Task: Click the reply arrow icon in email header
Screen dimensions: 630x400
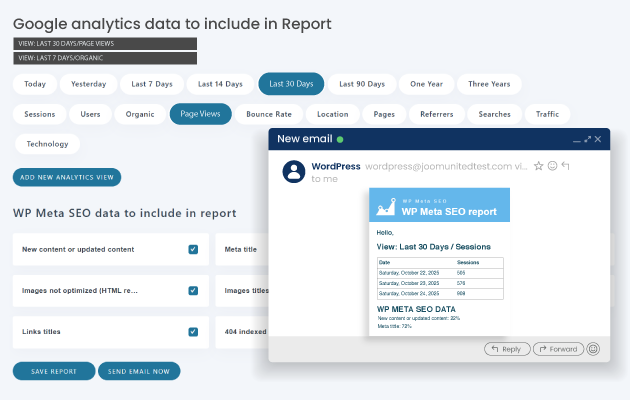Action: 565,166
